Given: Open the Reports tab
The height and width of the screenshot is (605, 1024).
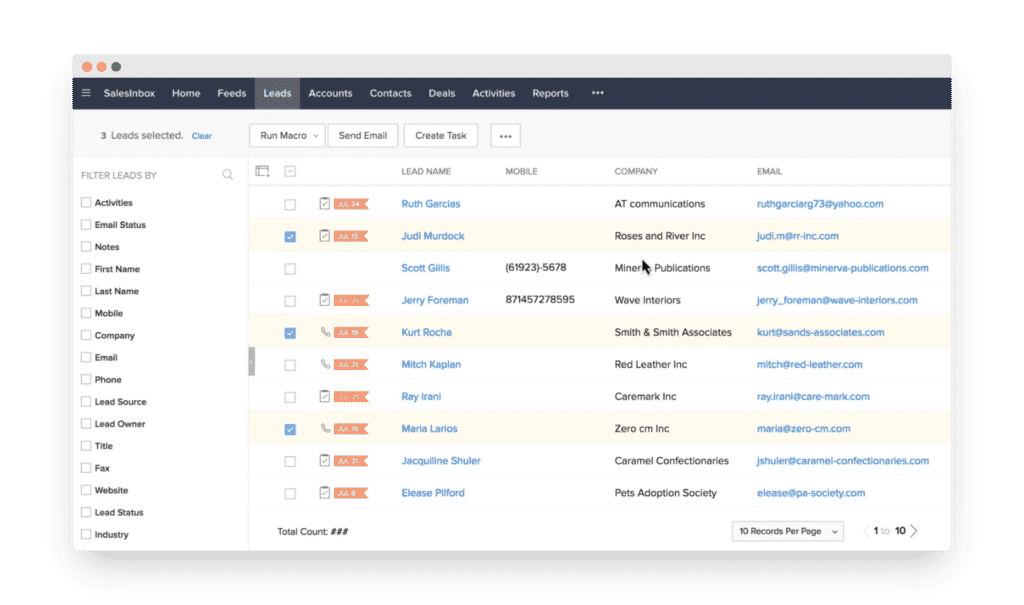Looking at the screenshot, I should [x=550, y=93].
